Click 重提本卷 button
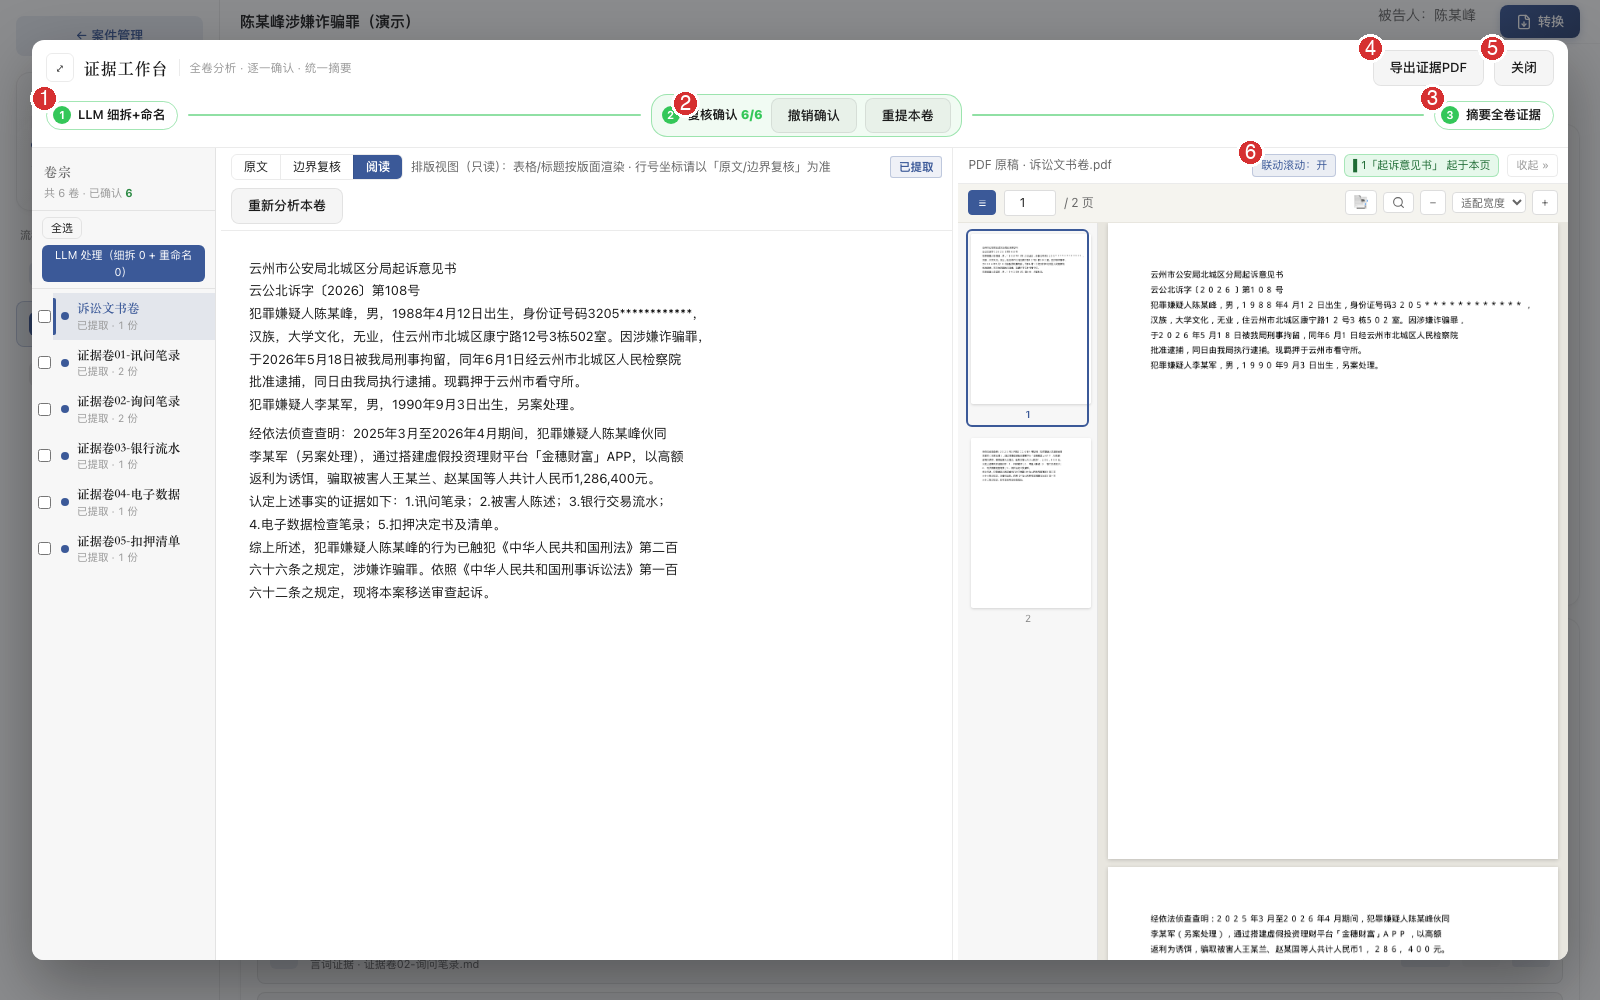 (x=907, y=116)
